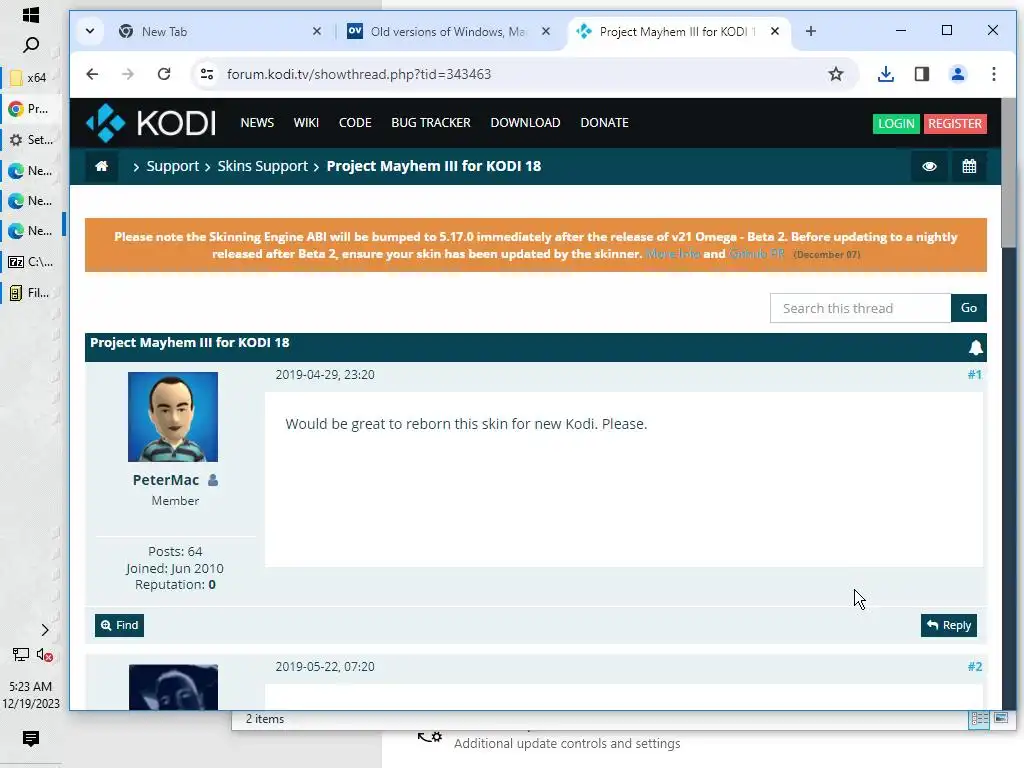Open the DONATE menu item
The width and height of the screenshot is (1024, 768).
click(x=605, y=123)
